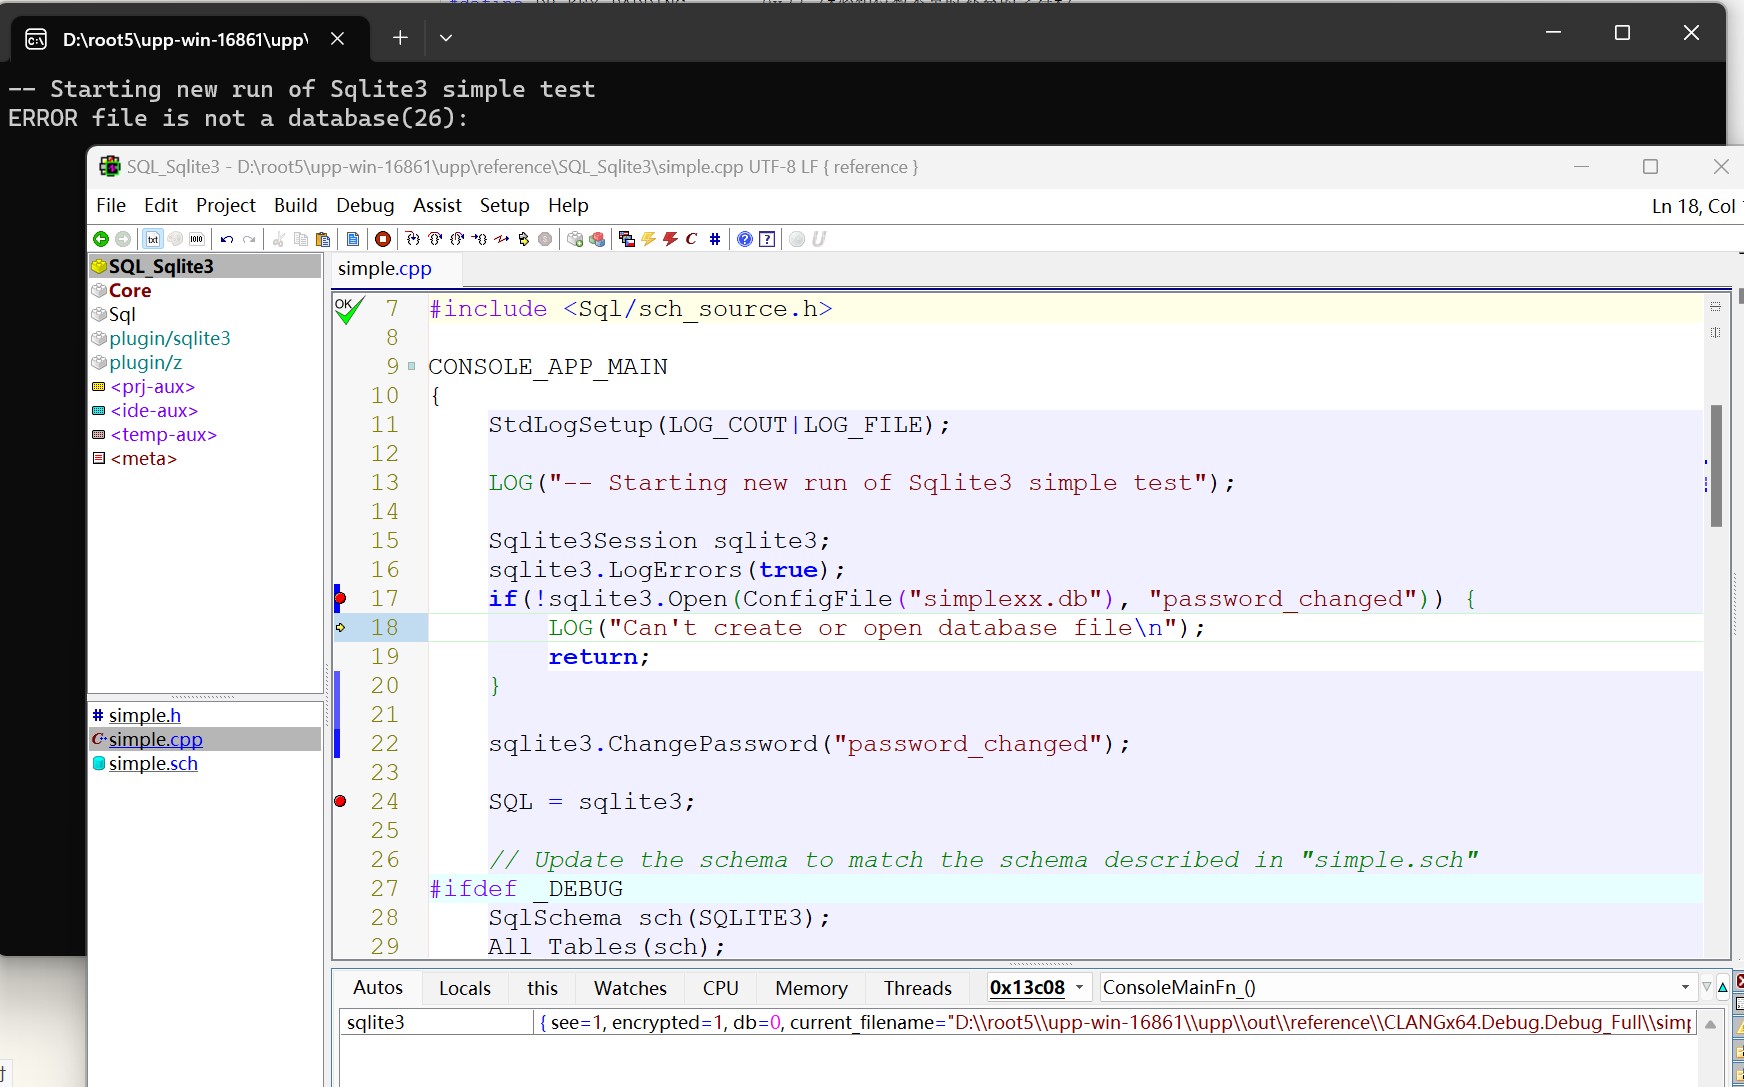Click the Undo arrow in toolbar
1744x1087 pixels.
[227, 239]
